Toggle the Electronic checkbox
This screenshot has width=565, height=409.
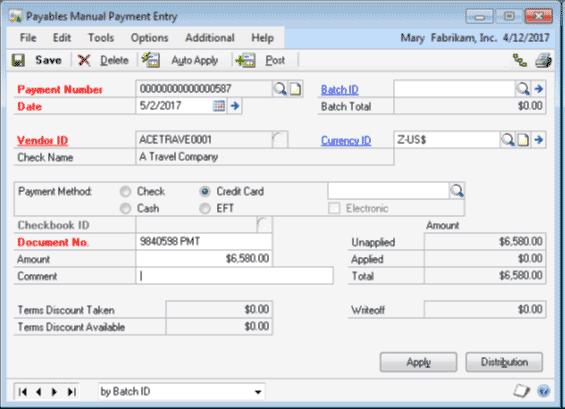[x=334, y=208]
